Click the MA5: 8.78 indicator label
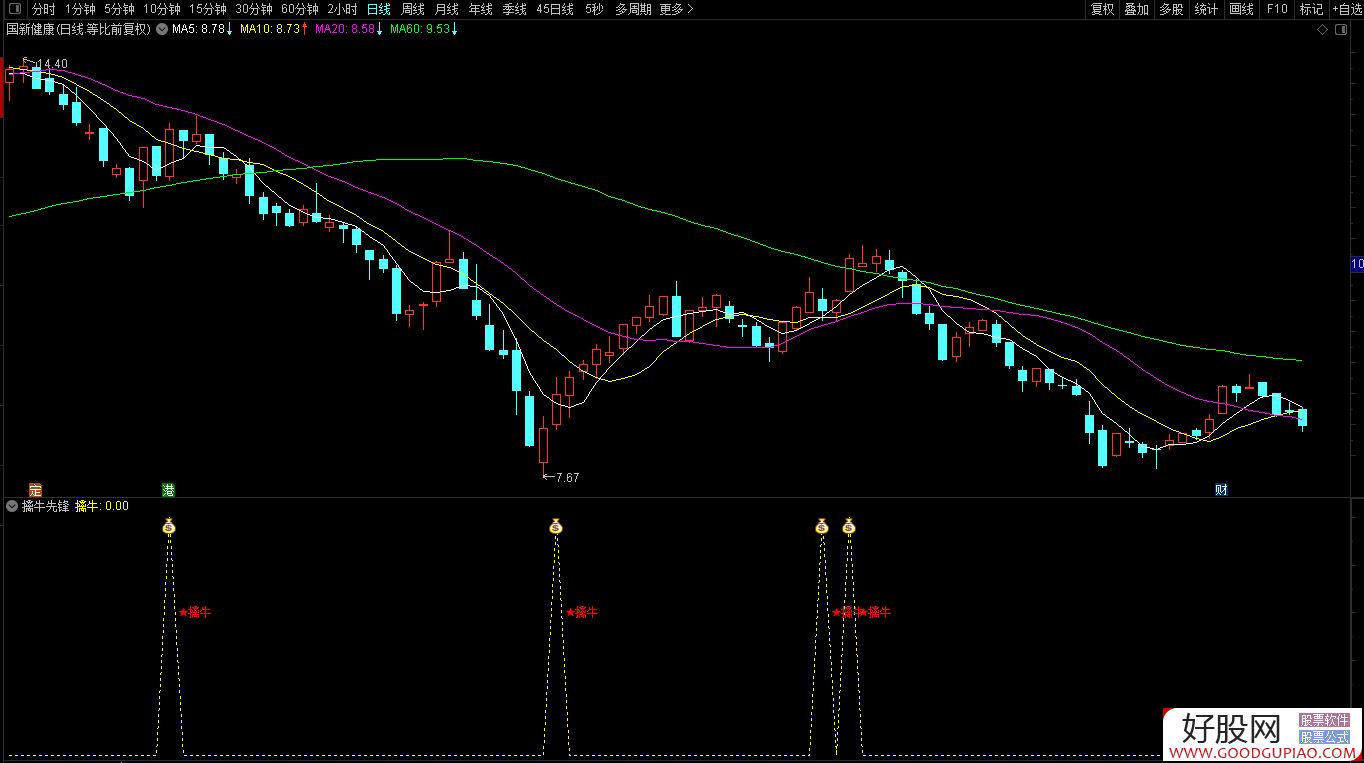This screenshot has width=1364, height=763. 203,29
